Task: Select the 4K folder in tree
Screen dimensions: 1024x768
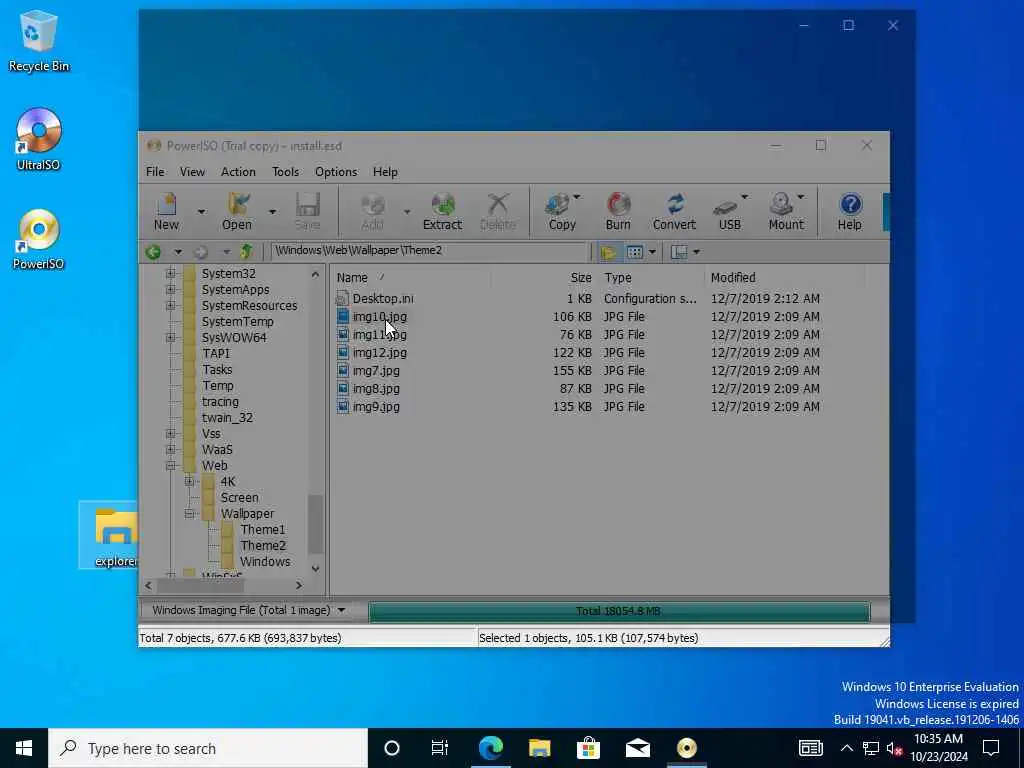Action: click(227, 482)
